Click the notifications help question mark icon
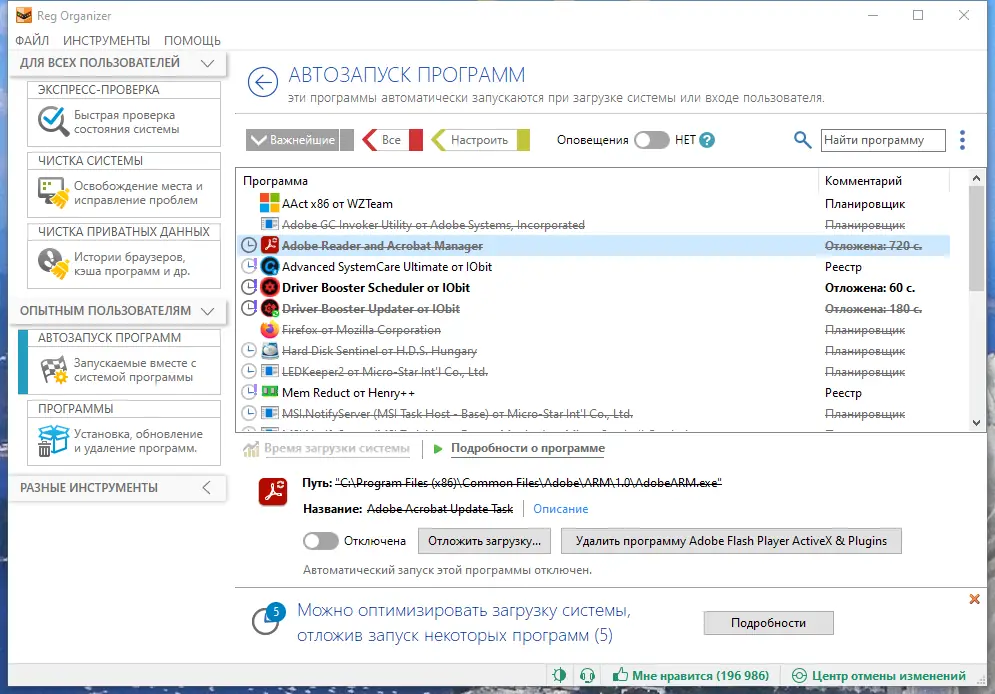The height and width of the screenshot is (694, 995). [707, 140]
